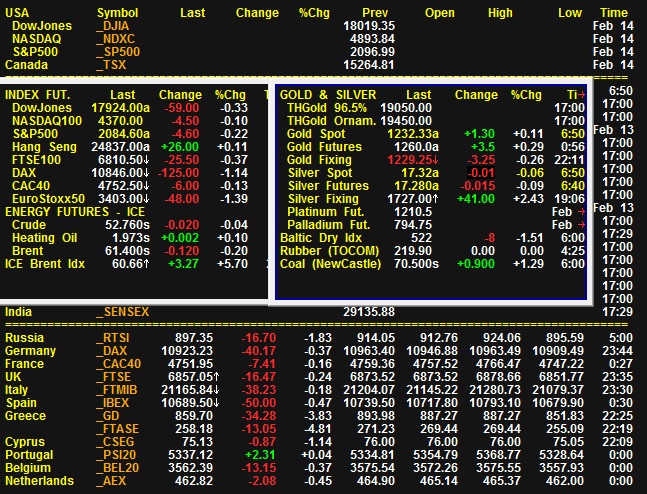This screenshot has width=647, height=494.
Task: Select EuroStoxx50 futures label
Action: [x=48, y=199]
